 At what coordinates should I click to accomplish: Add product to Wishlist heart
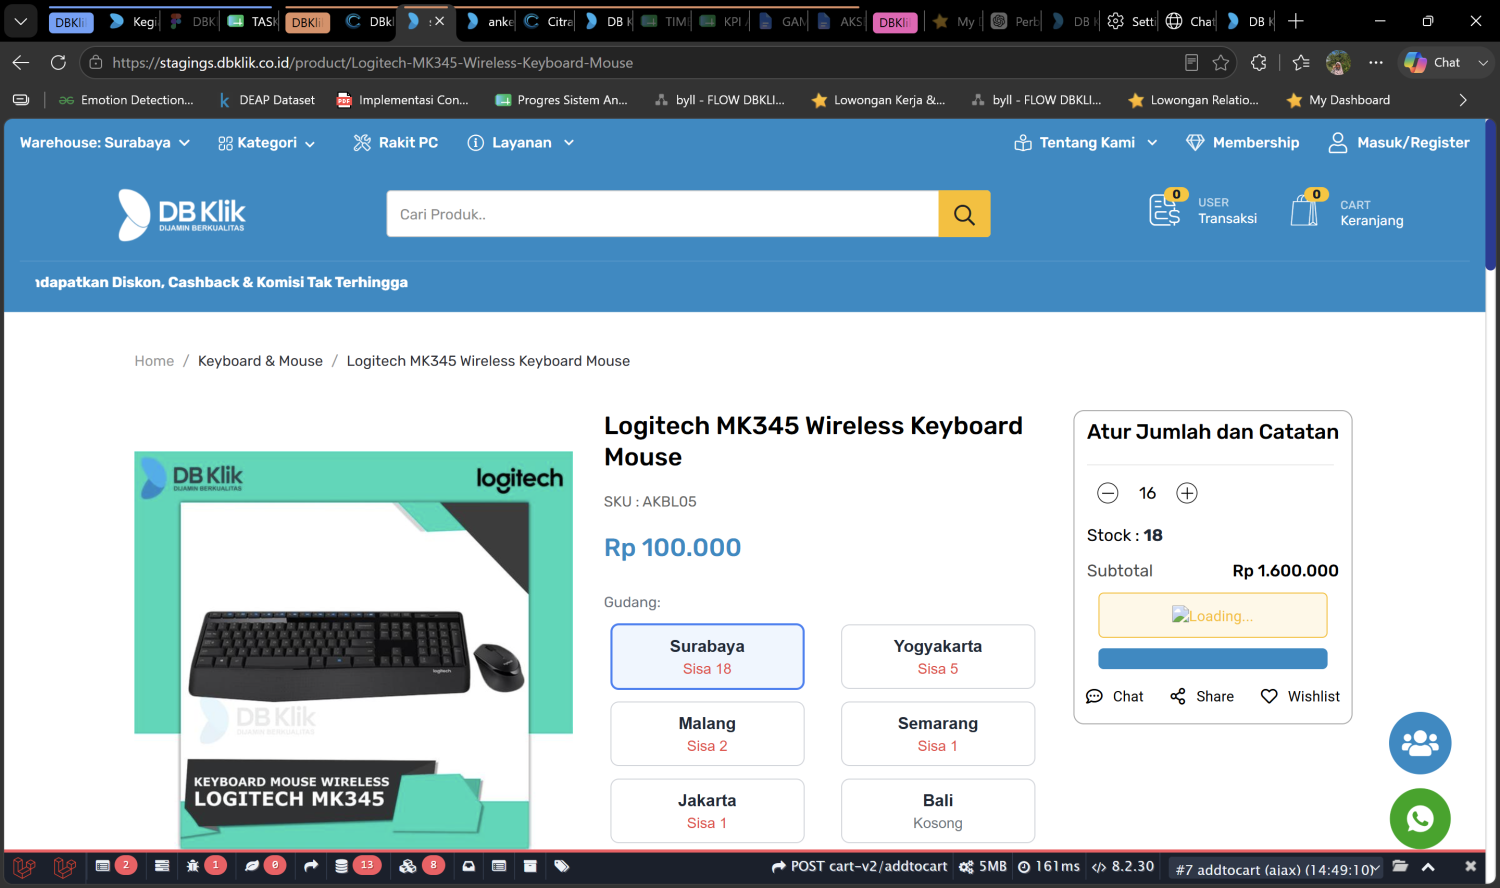(1269, 696)
